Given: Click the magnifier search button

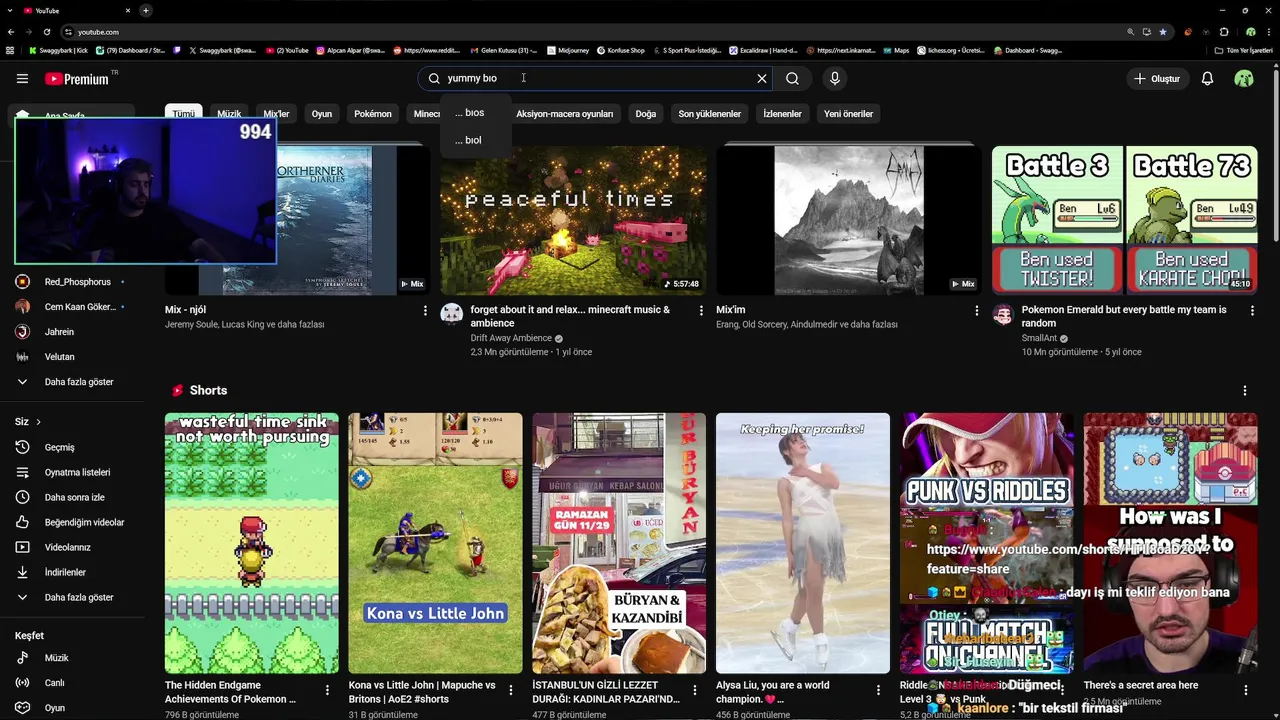Looking at the screenshot, I should (792, 78).
